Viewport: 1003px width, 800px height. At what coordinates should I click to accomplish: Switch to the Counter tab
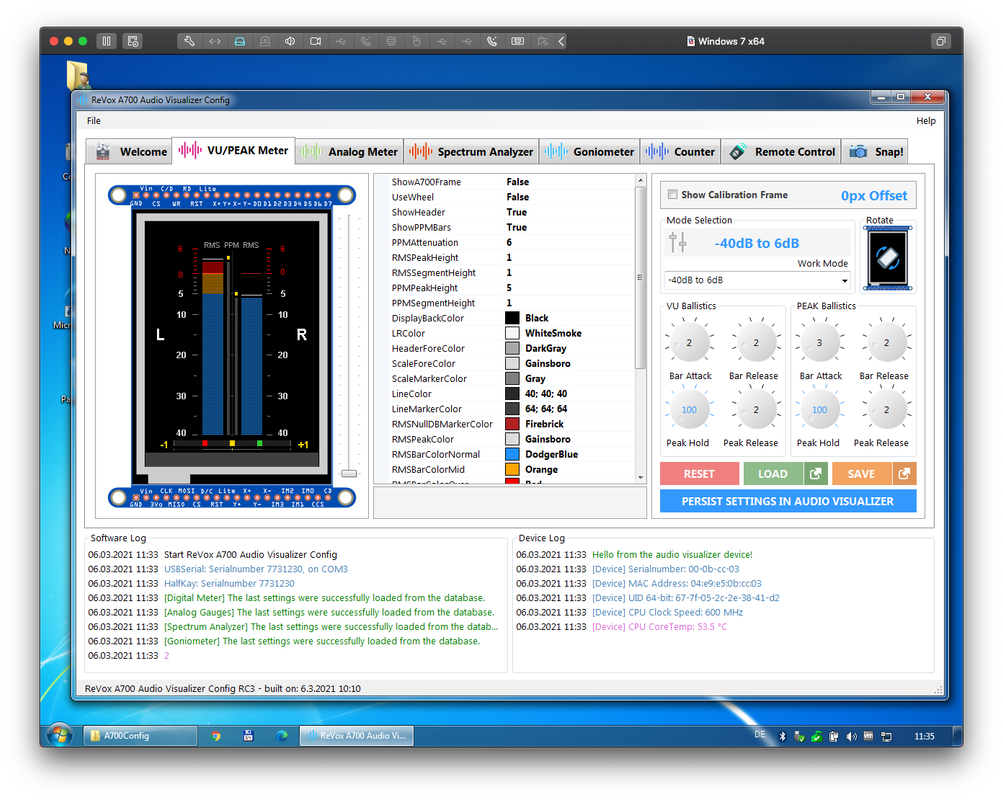(x=680, y=152)
